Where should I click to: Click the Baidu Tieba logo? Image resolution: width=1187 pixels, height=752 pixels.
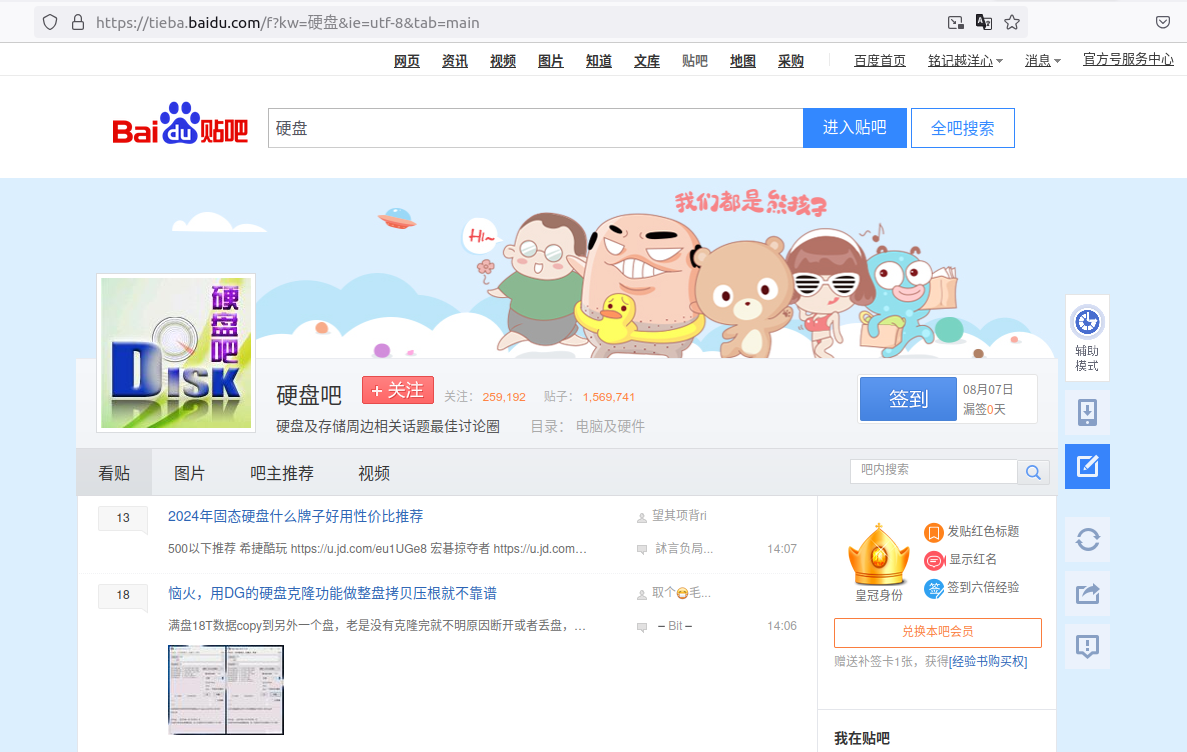[180, 123]
